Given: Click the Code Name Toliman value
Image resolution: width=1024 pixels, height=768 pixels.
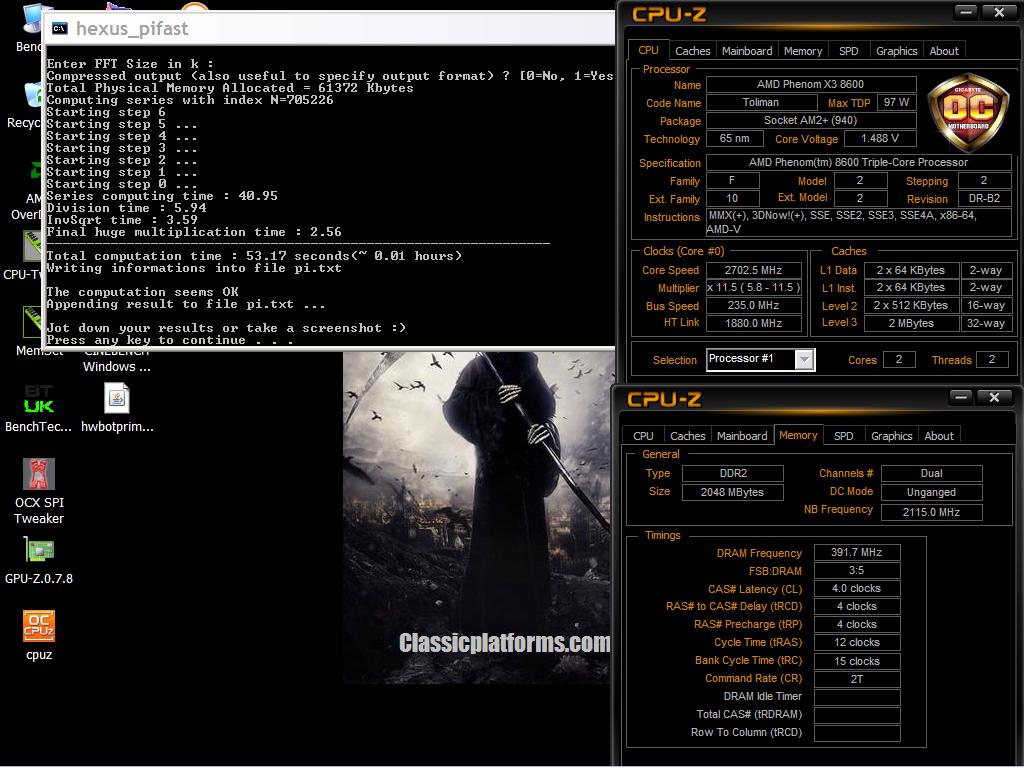Looking at the screenshot, I should pyautogui.click(x=761, y=103).
